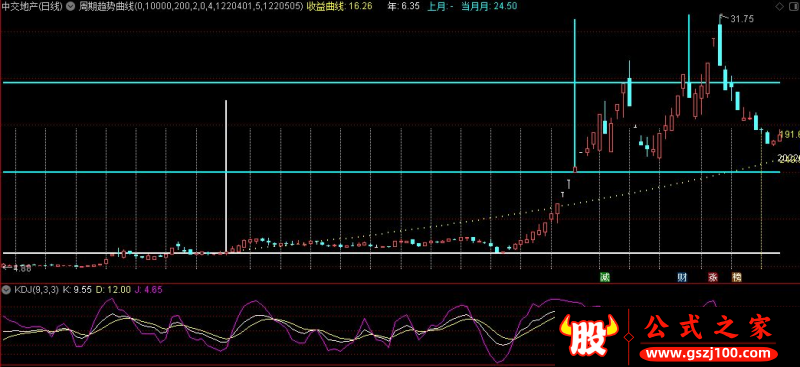Image resolution: width=800 pixels, height=367 pixels.
Task: Click the red 涨 event marker icon
Action: point(713,278)
